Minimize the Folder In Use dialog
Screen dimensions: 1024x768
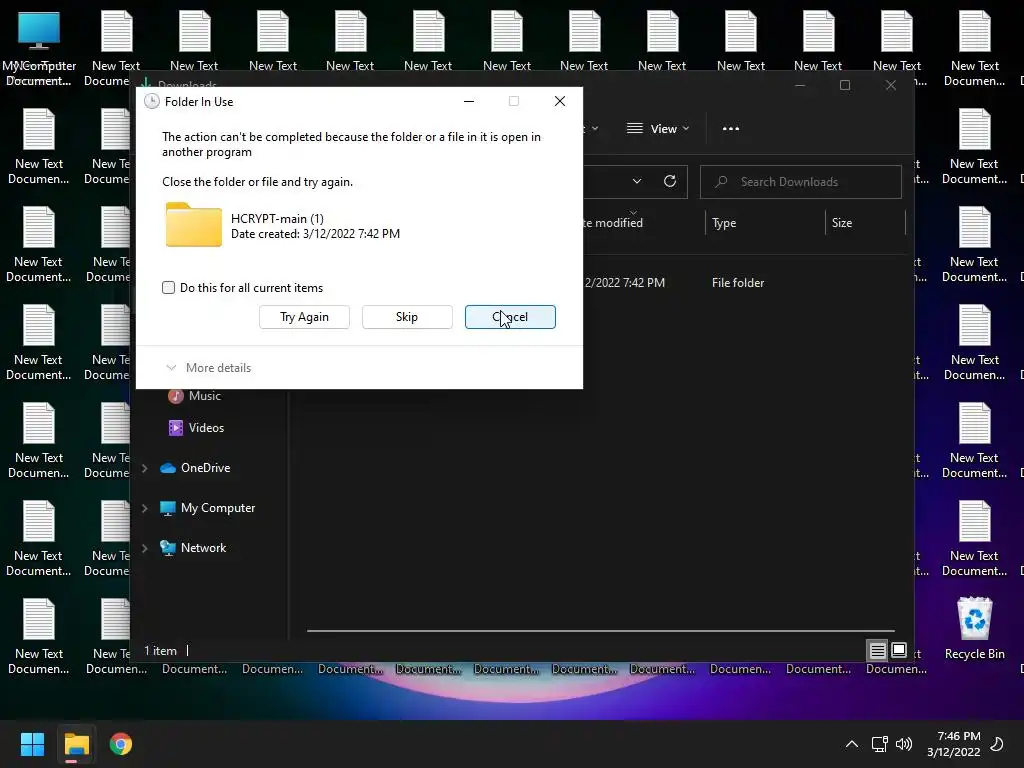click(x=469, y=101)
